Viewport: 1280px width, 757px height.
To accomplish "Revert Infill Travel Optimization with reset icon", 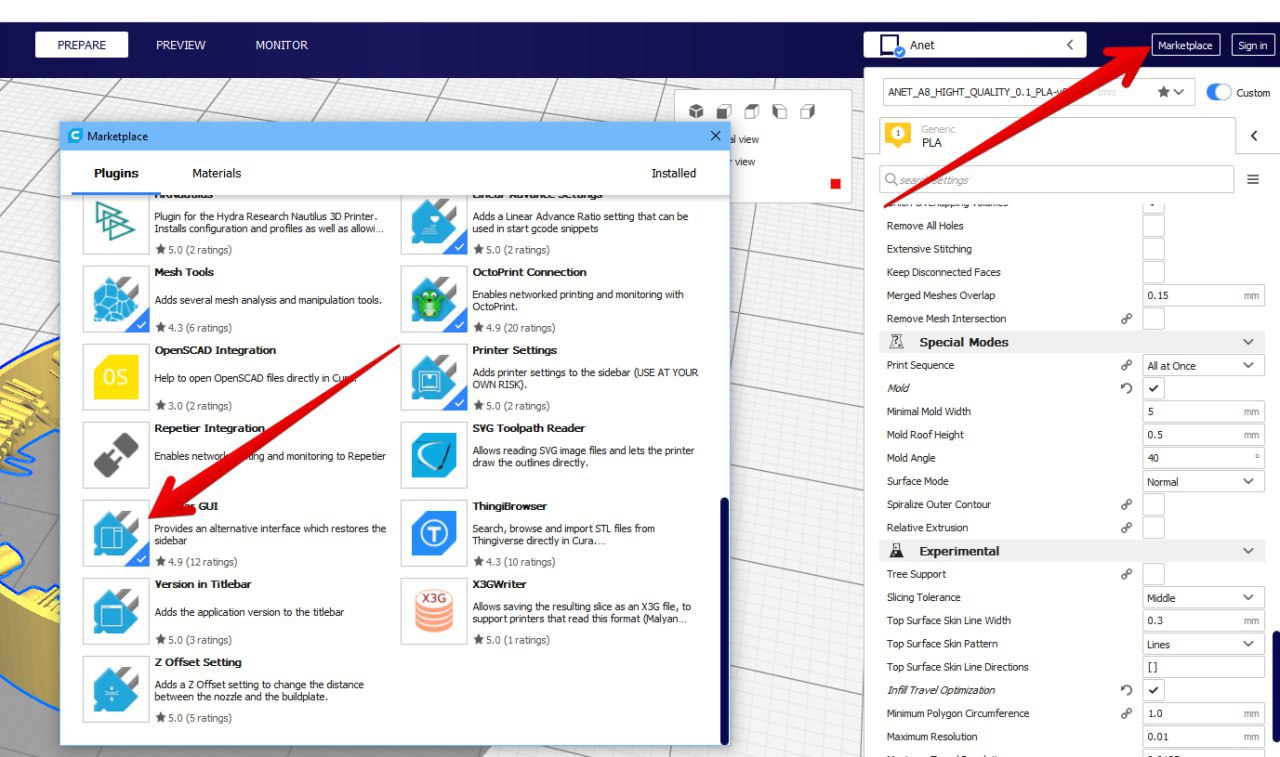I will (1126, 691).
